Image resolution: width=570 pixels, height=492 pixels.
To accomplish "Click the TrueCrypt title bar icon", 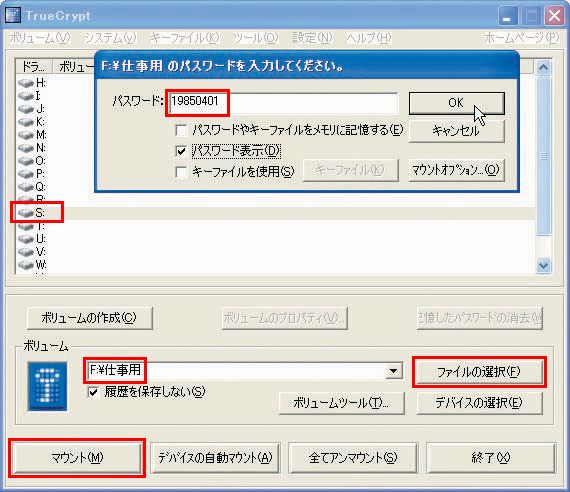I will tap(13, 15).
